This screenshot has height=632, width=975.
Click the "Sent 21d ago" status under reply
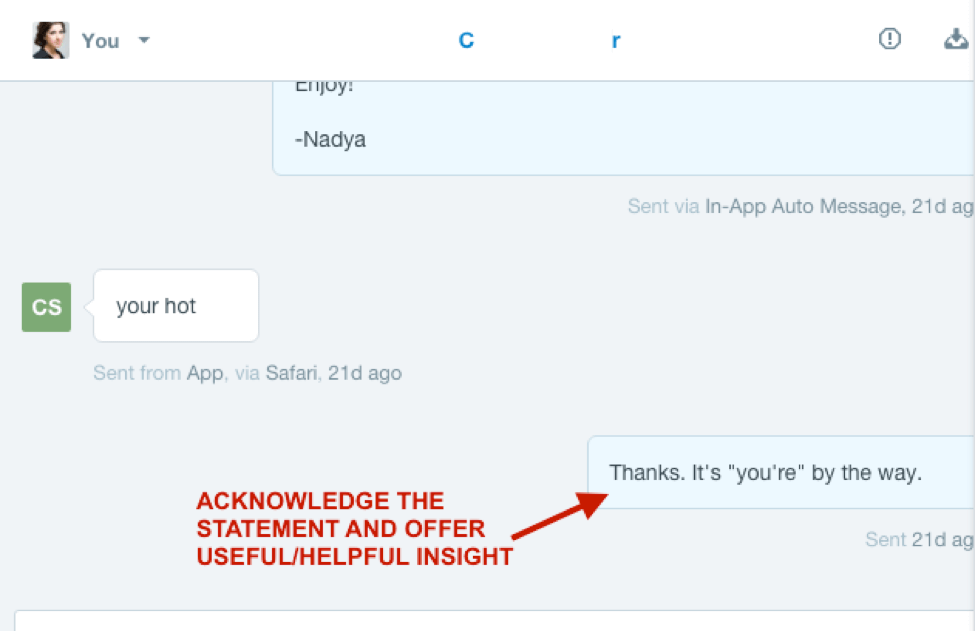pos(918,539)
